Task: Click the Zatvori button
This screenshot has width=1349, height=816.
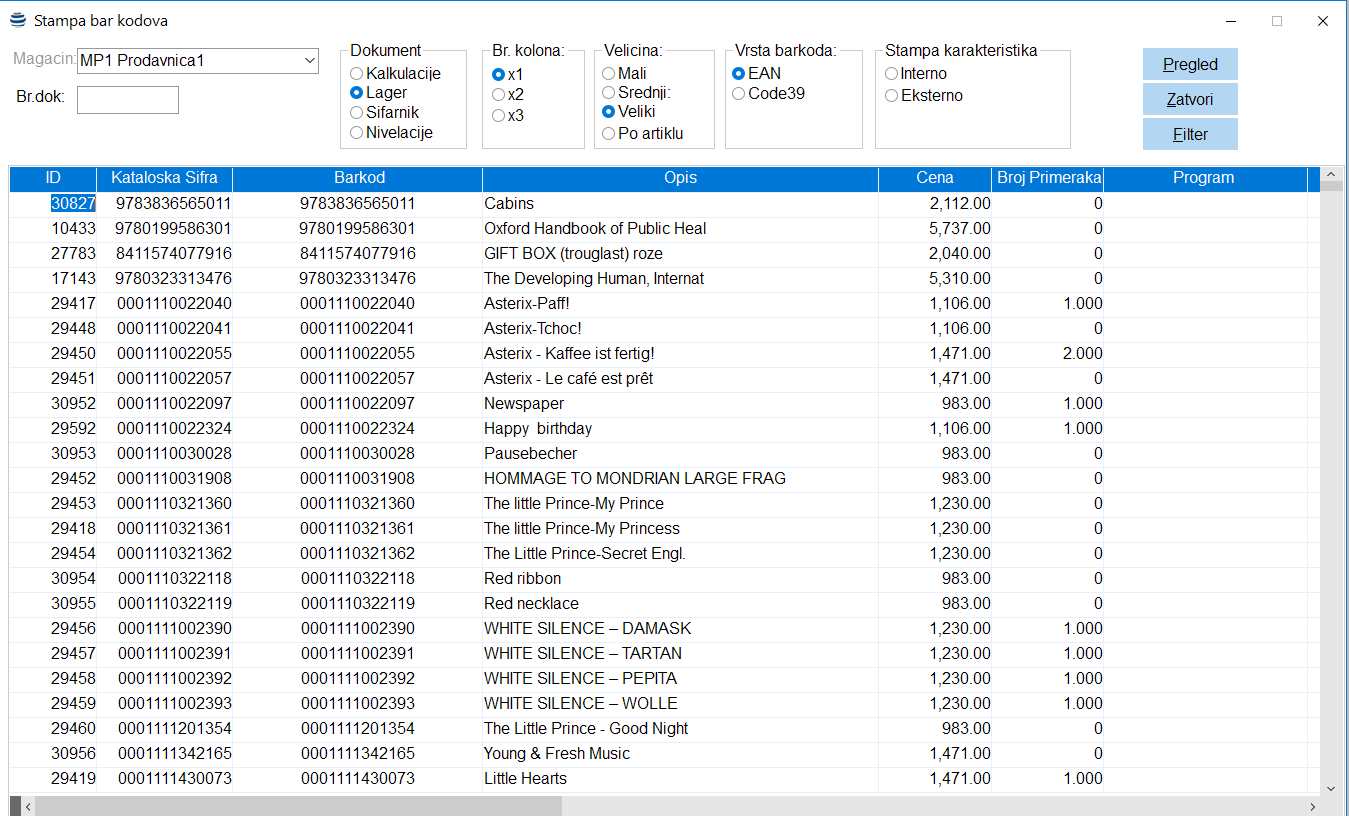Action: point(1190,100)
